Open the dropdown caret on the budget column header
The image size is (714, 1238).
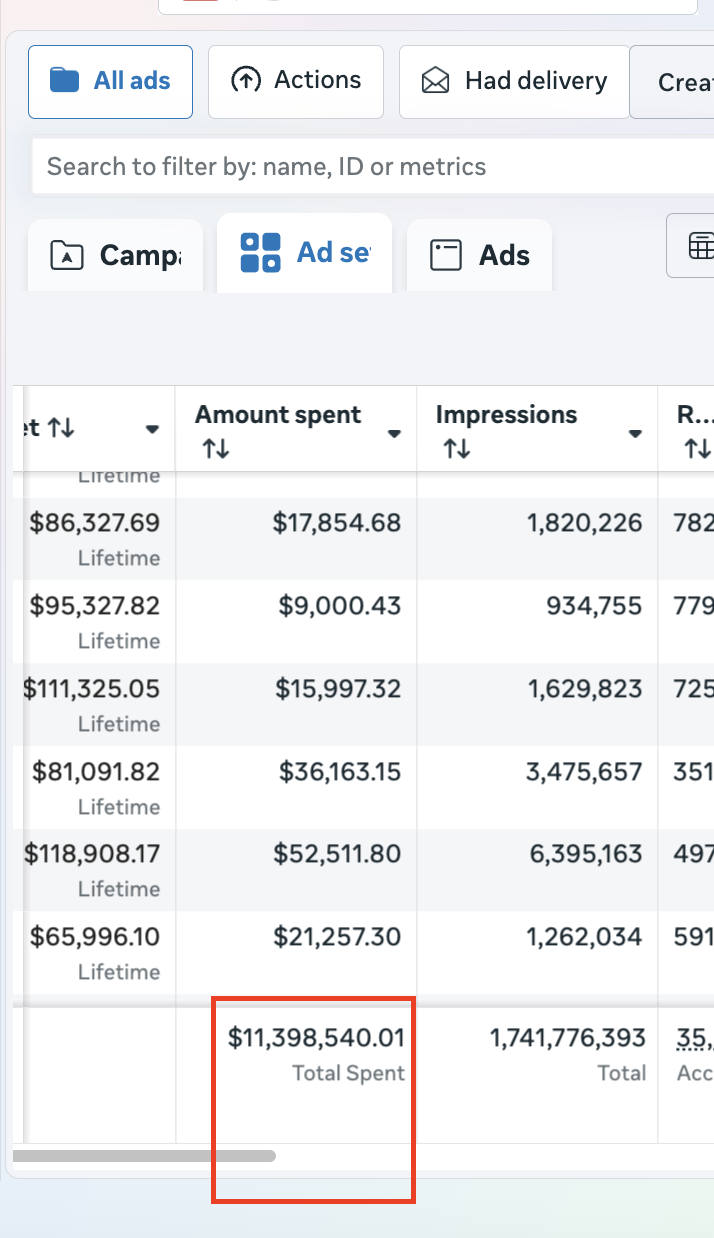pos(150,429)
